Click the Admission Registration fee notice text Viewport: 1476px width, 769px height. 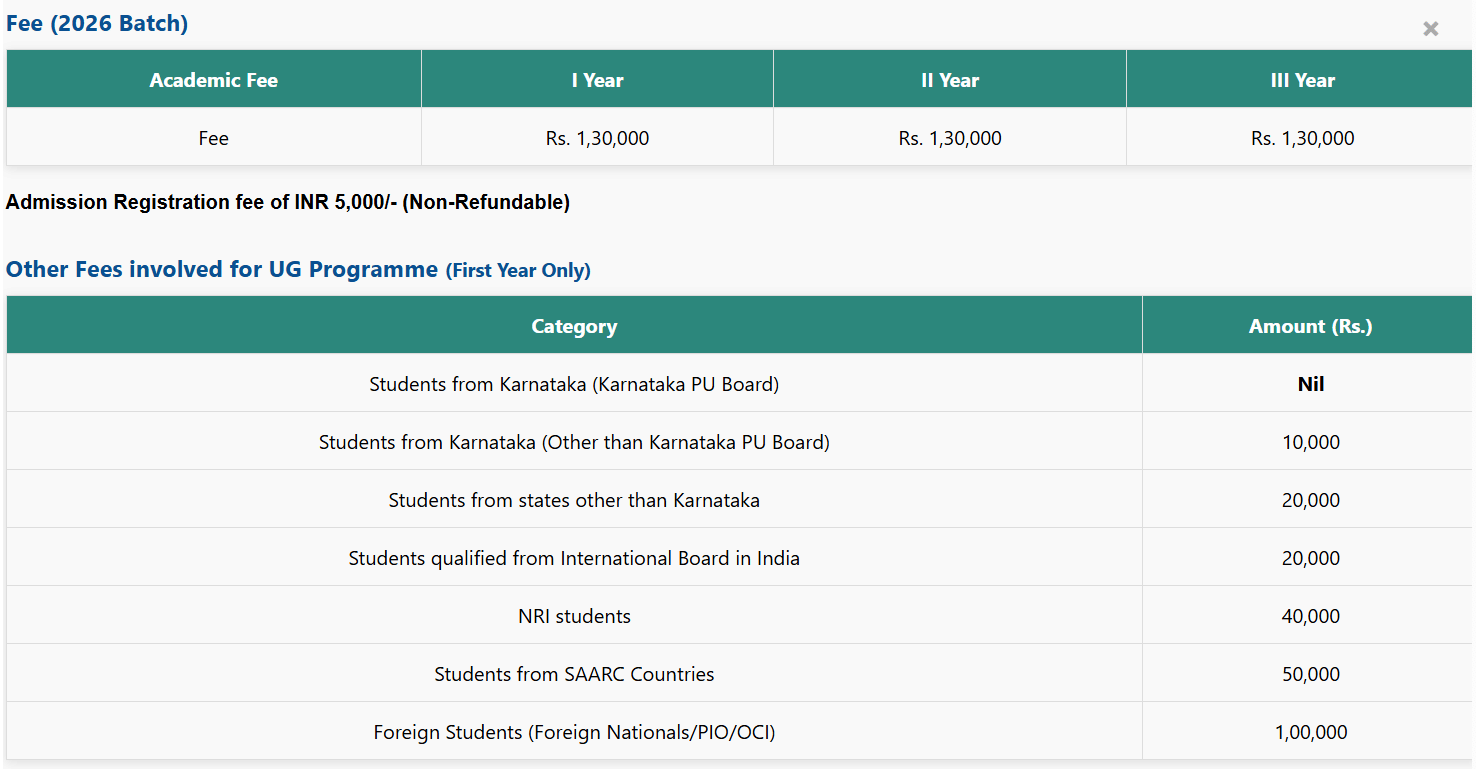click(x=288, y=202)
